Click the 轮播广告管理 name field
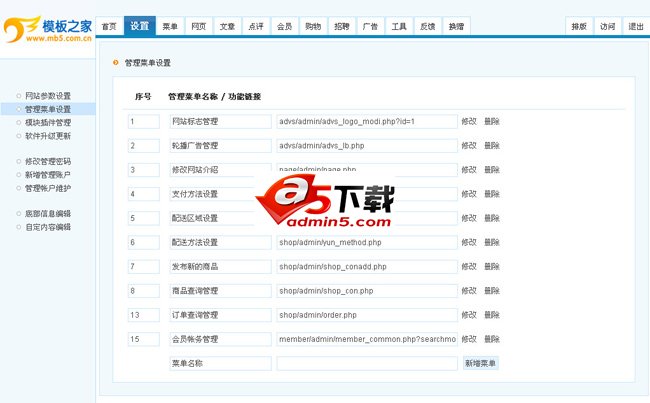The image size is (650, 403). [221, 146]
